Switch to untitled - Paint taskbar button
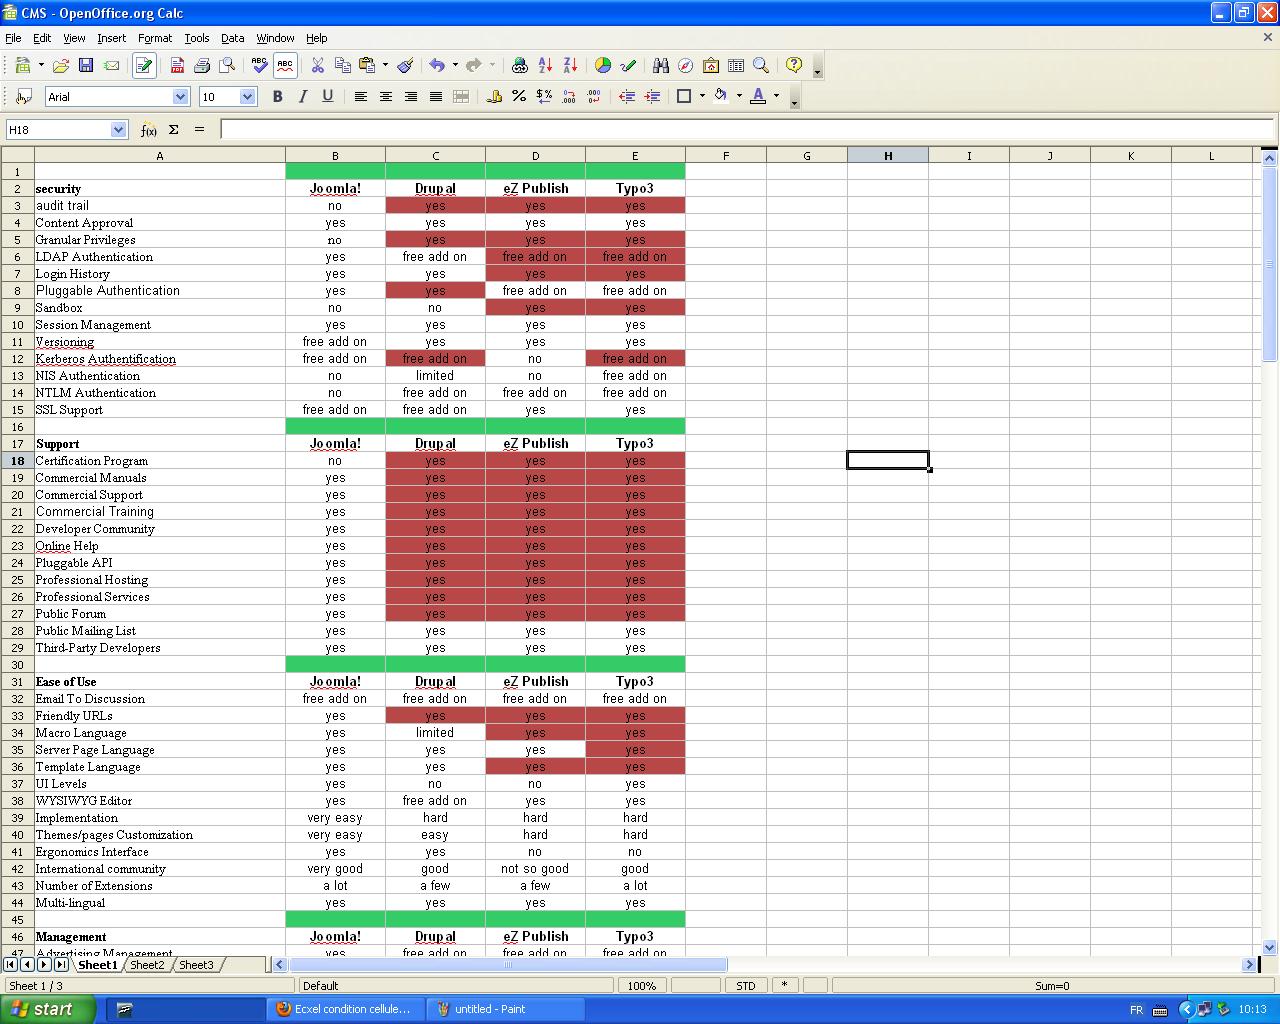This screenshot has width=1280, height=1024. (505, 1009)
